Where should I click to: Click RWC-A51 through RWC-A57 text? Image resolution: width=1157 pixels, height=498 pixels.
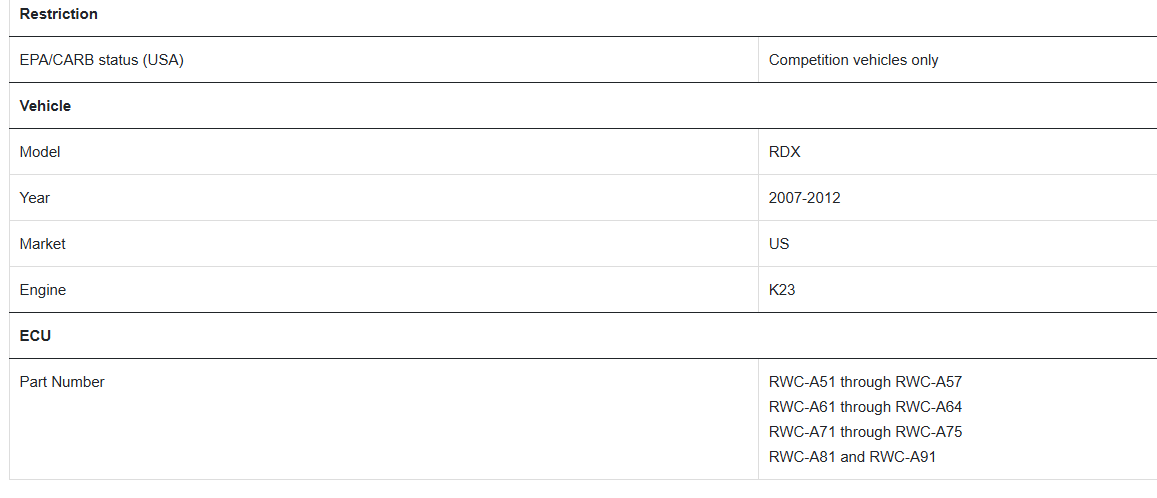click(x=866, y=382)
